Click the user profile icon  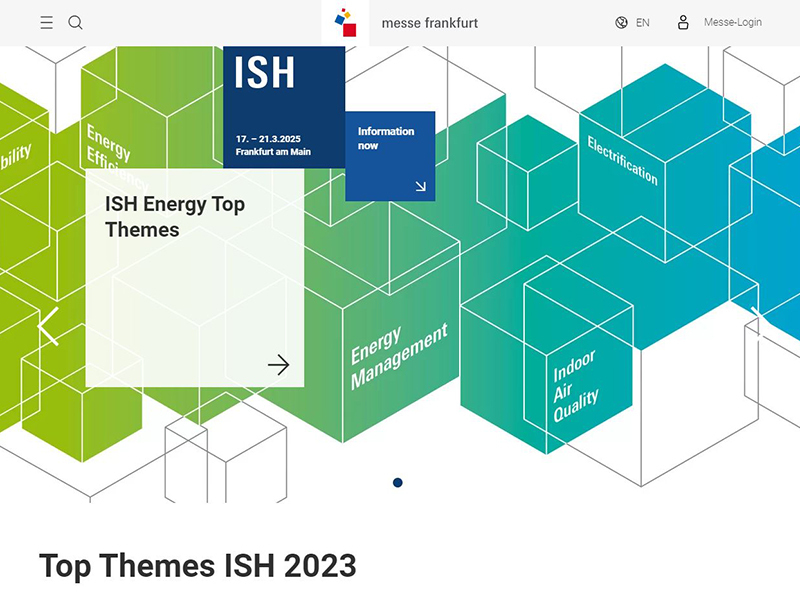tap(683, 22)
